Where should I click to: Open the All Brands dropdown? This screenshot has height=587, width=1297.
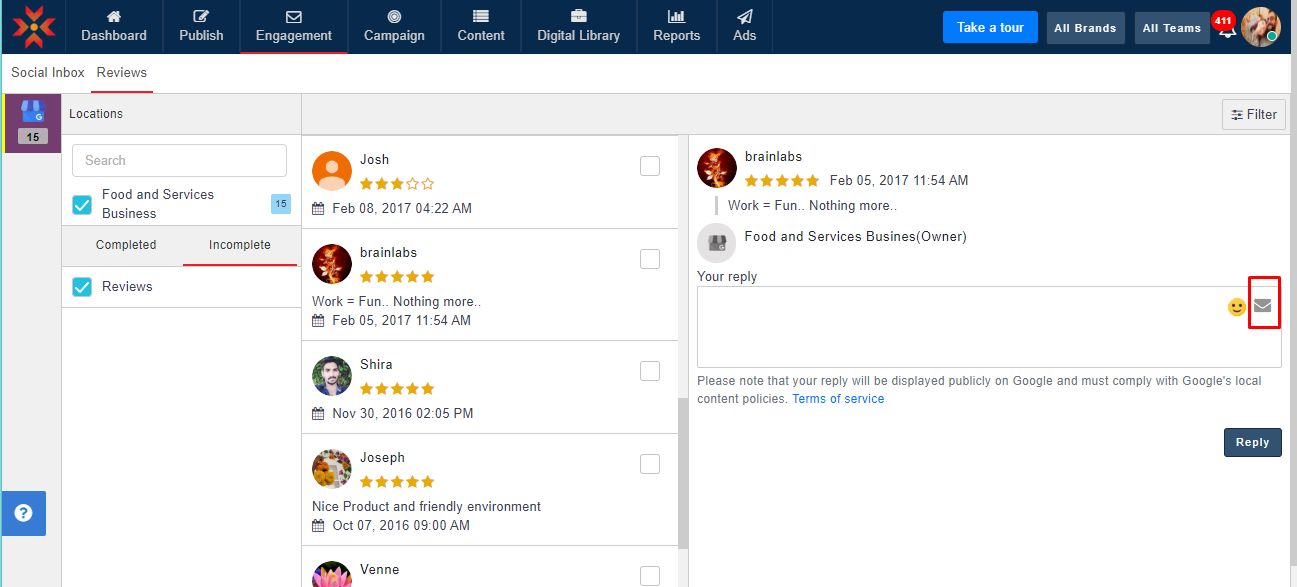[x=1085, y=28]
